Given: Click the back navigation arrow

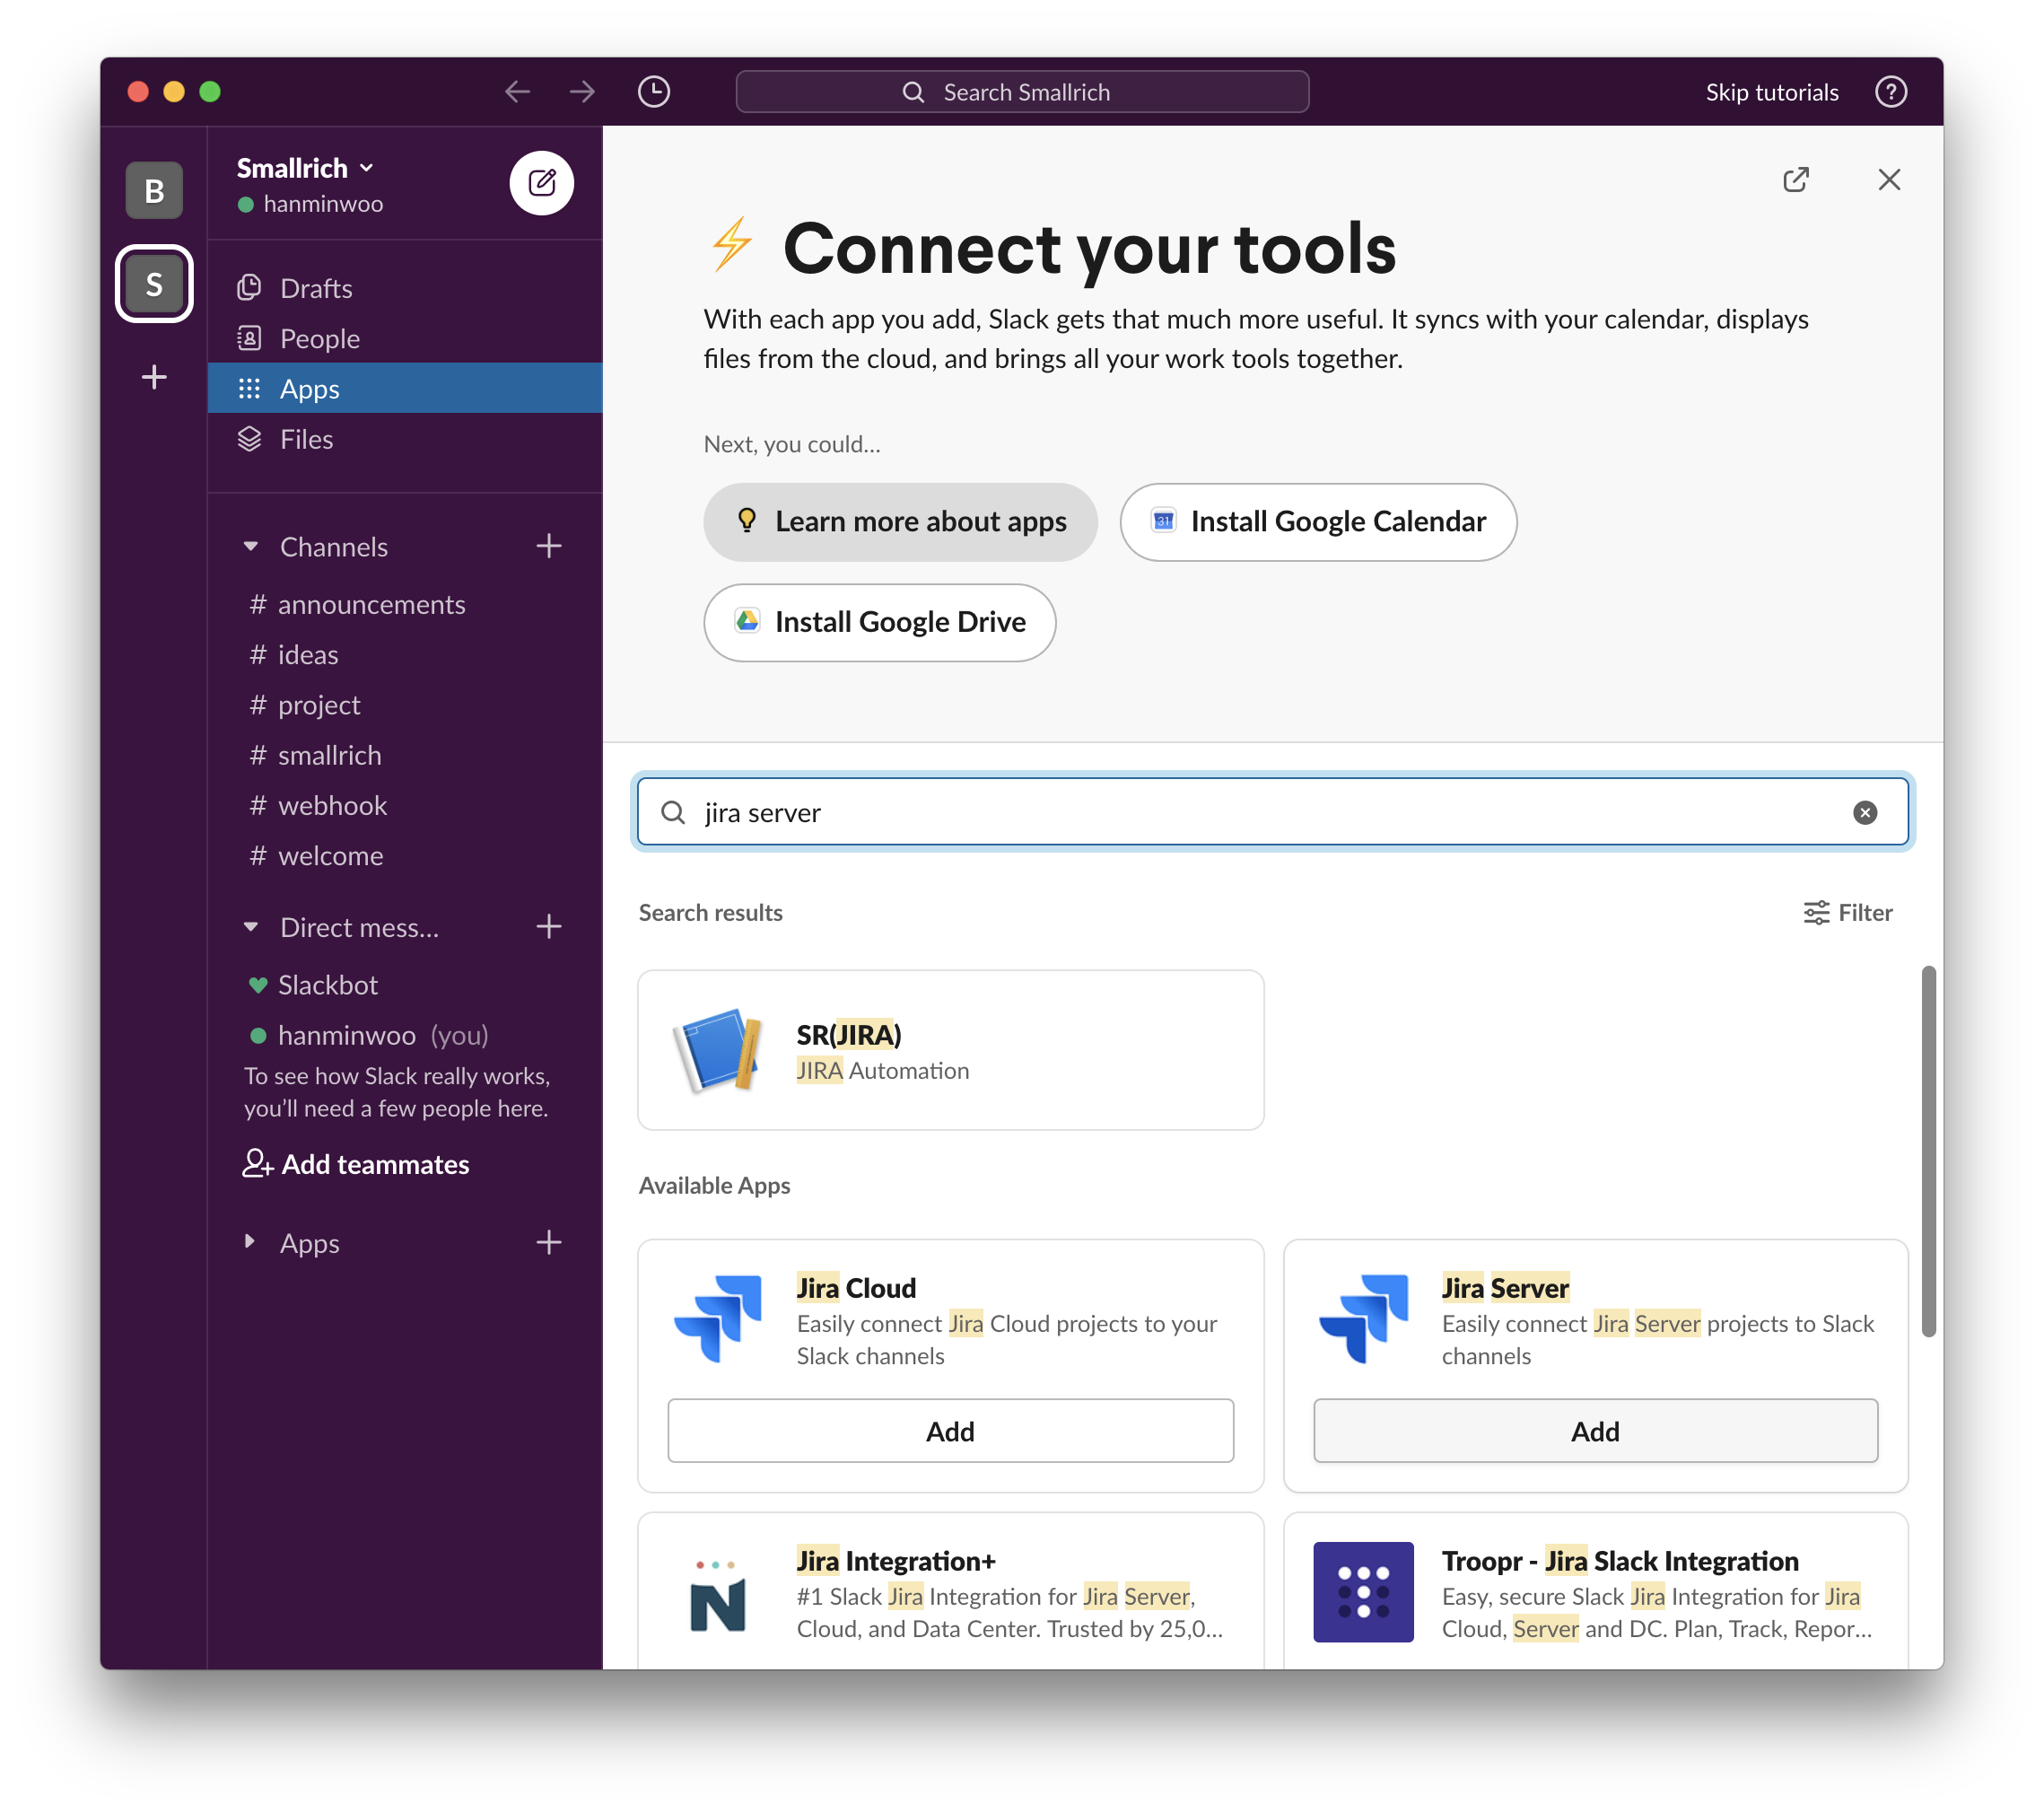Looking at the screenshot, I should [517, 92].
